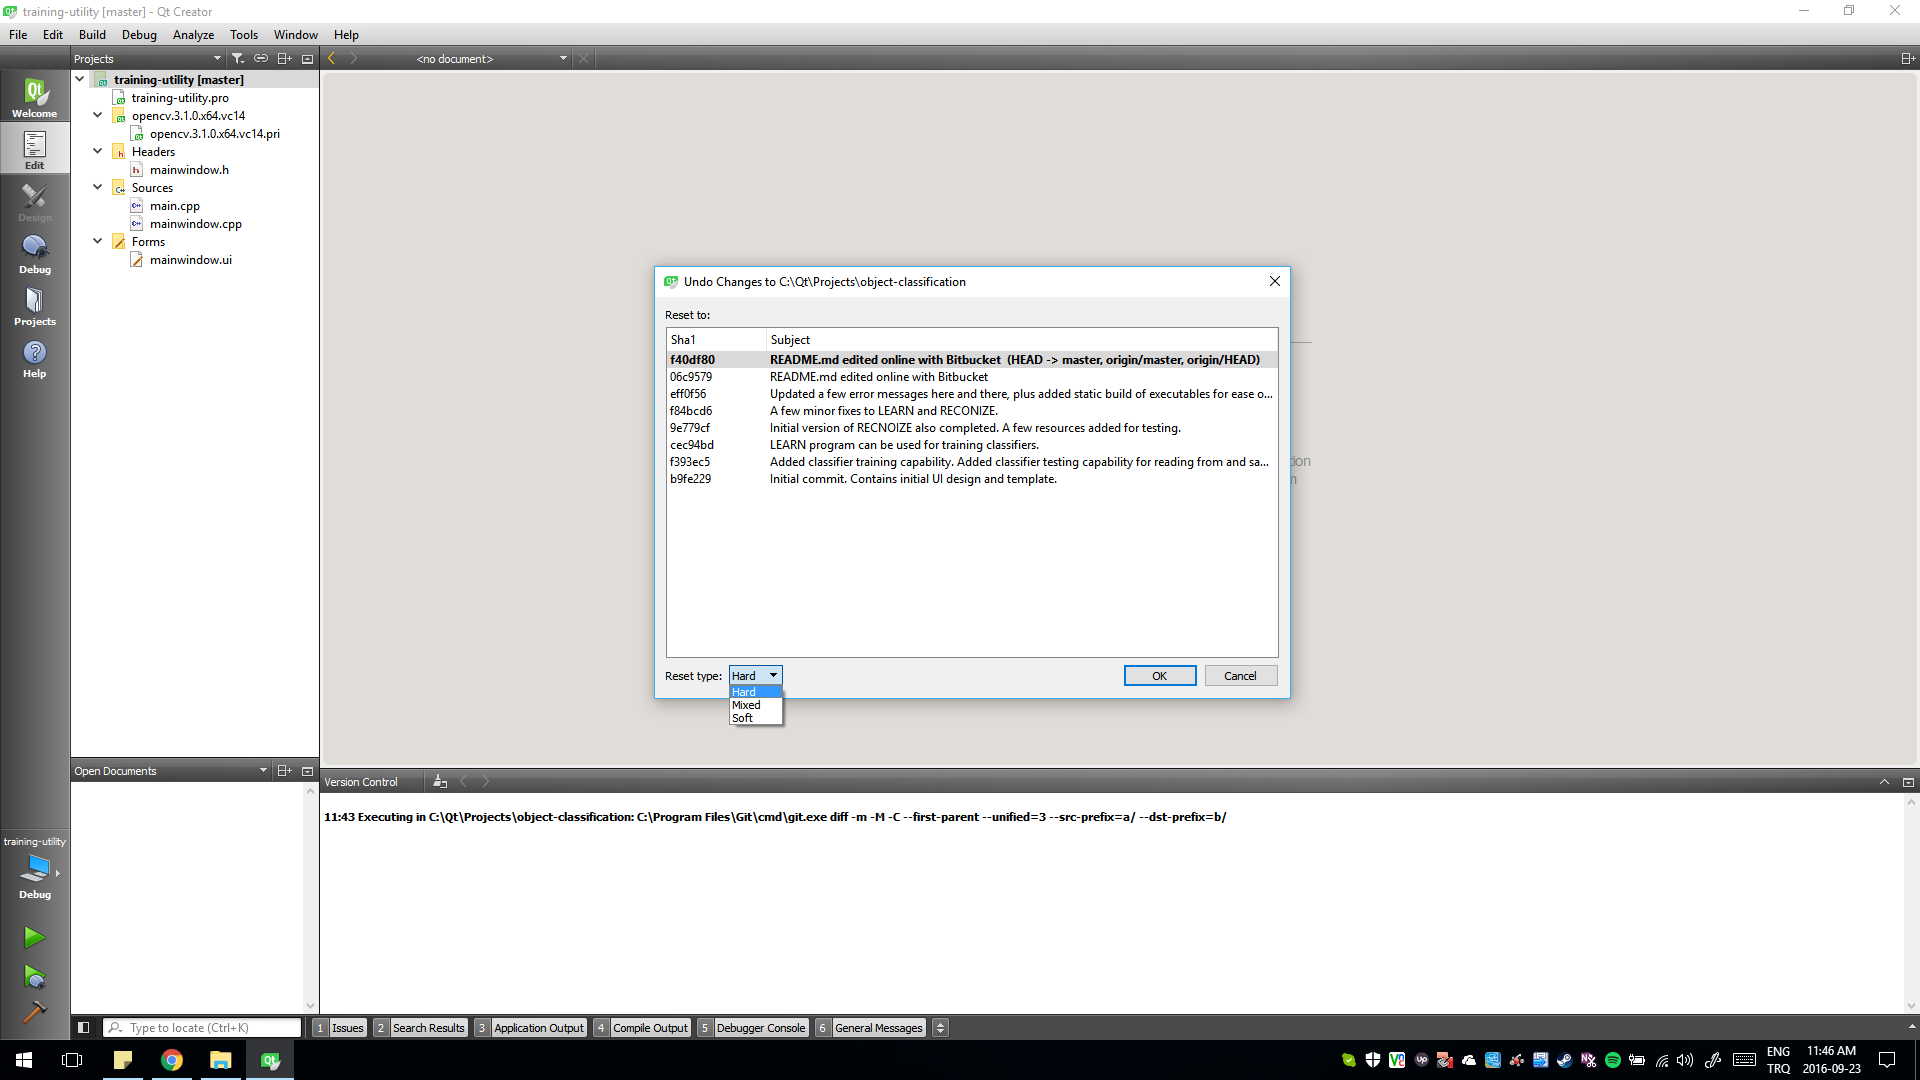
Task: Collapse the Sources folder
Action: pyautogui.click(x=98, y=187)
